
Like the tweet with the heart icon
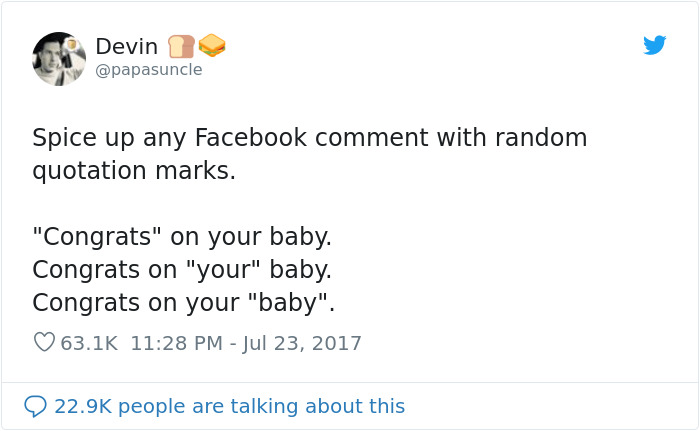[x=44, y=343]
